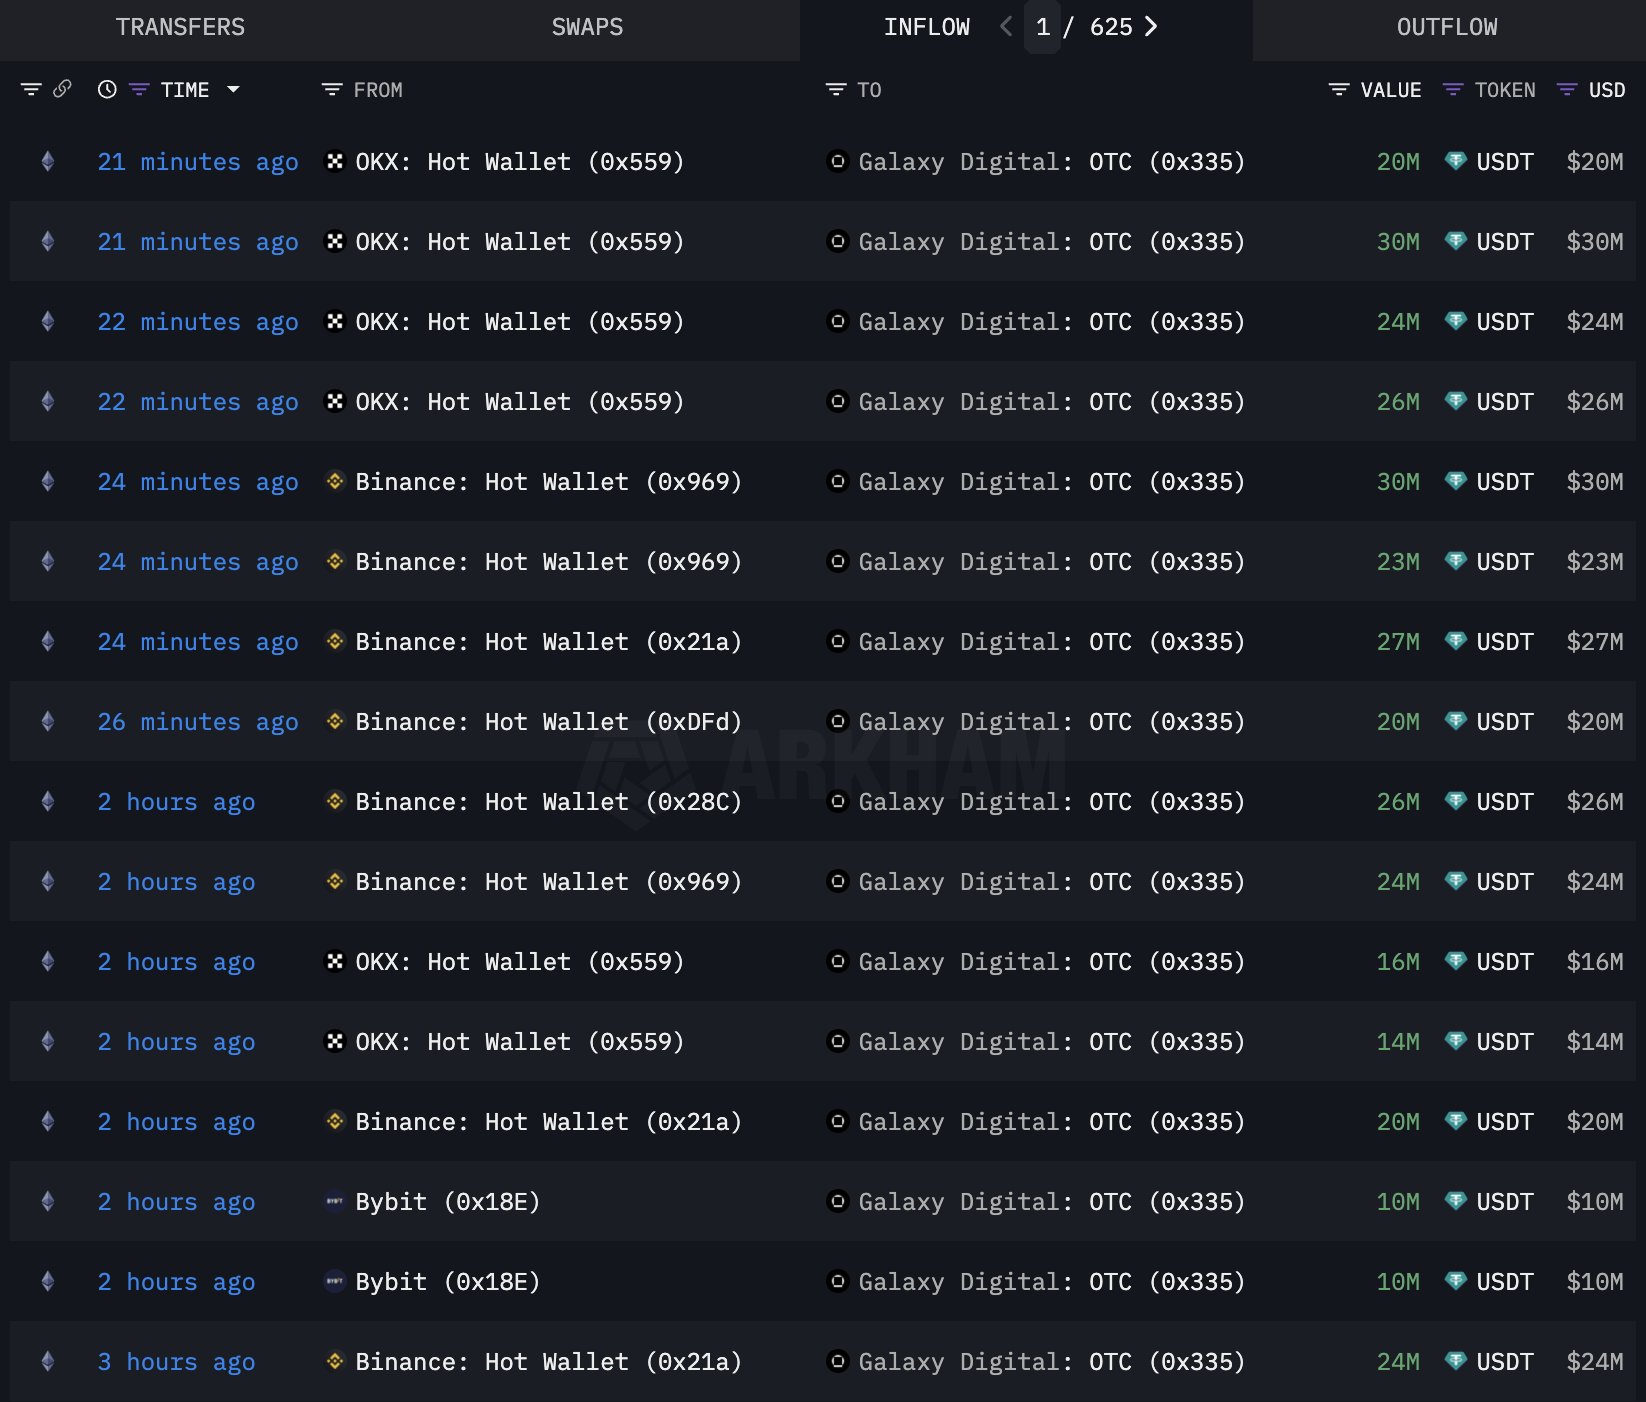Open the TRANSFERS tab
The height and width of the screenshot is (1402, 1646).
coord(180,27)
